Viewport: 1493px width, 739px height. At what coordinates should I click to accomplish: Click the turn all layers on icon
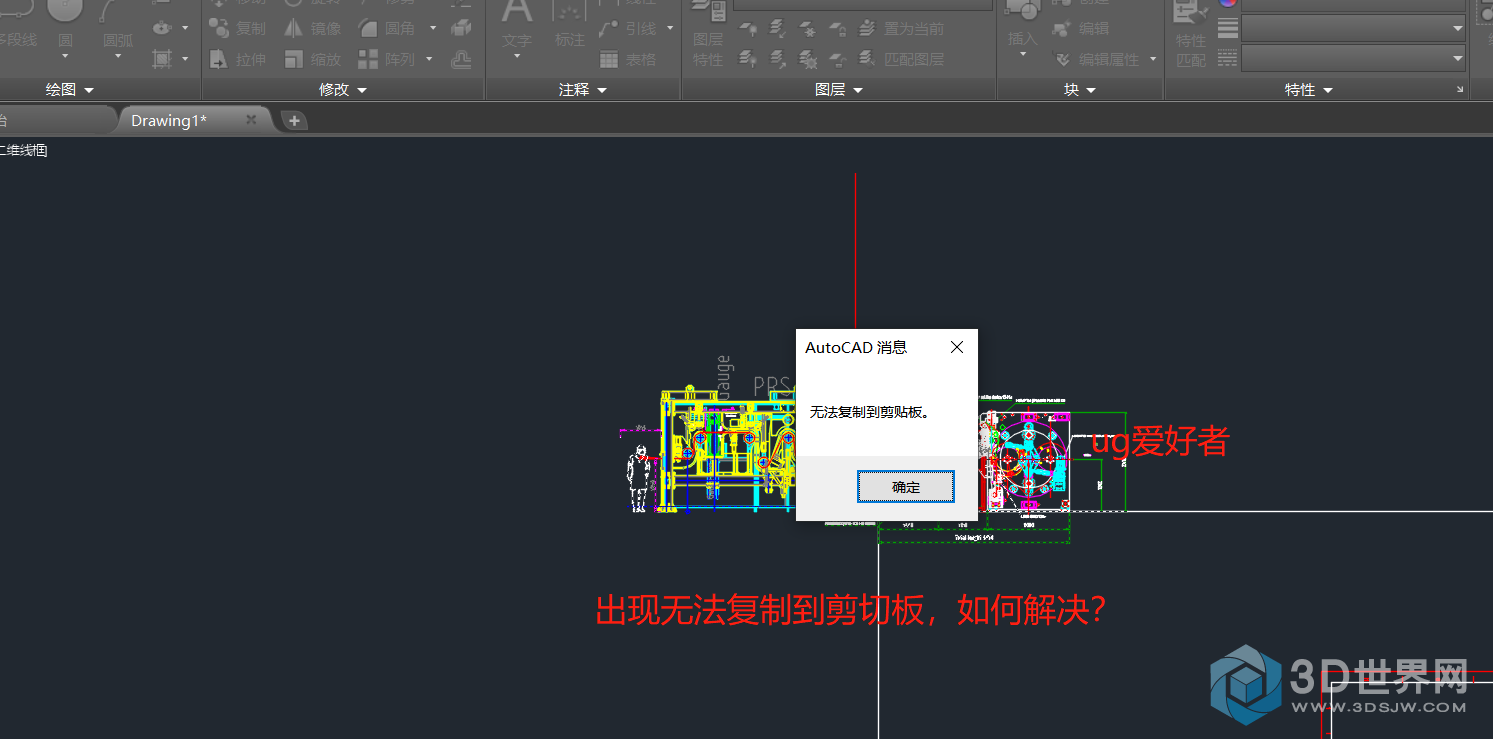coord(747,60)
